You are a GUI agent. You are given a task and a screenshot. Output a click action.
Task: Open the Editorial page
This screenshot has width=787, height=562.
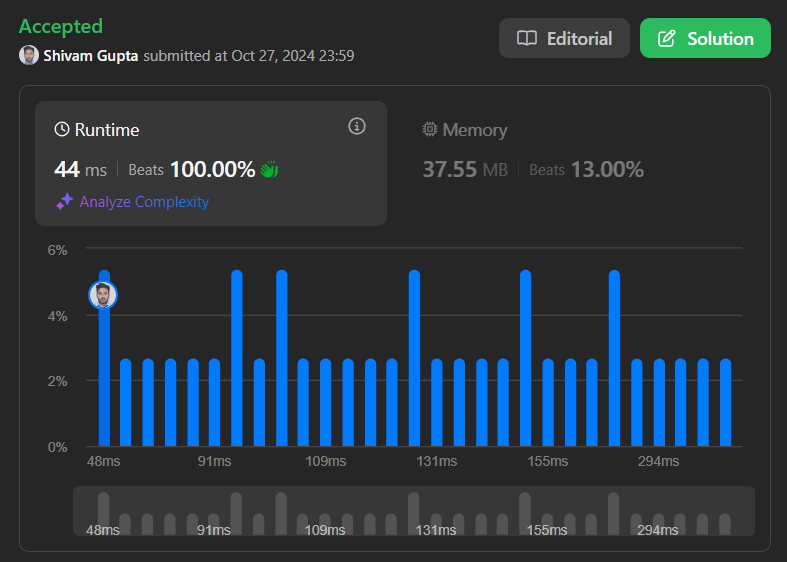click(564, 38)
